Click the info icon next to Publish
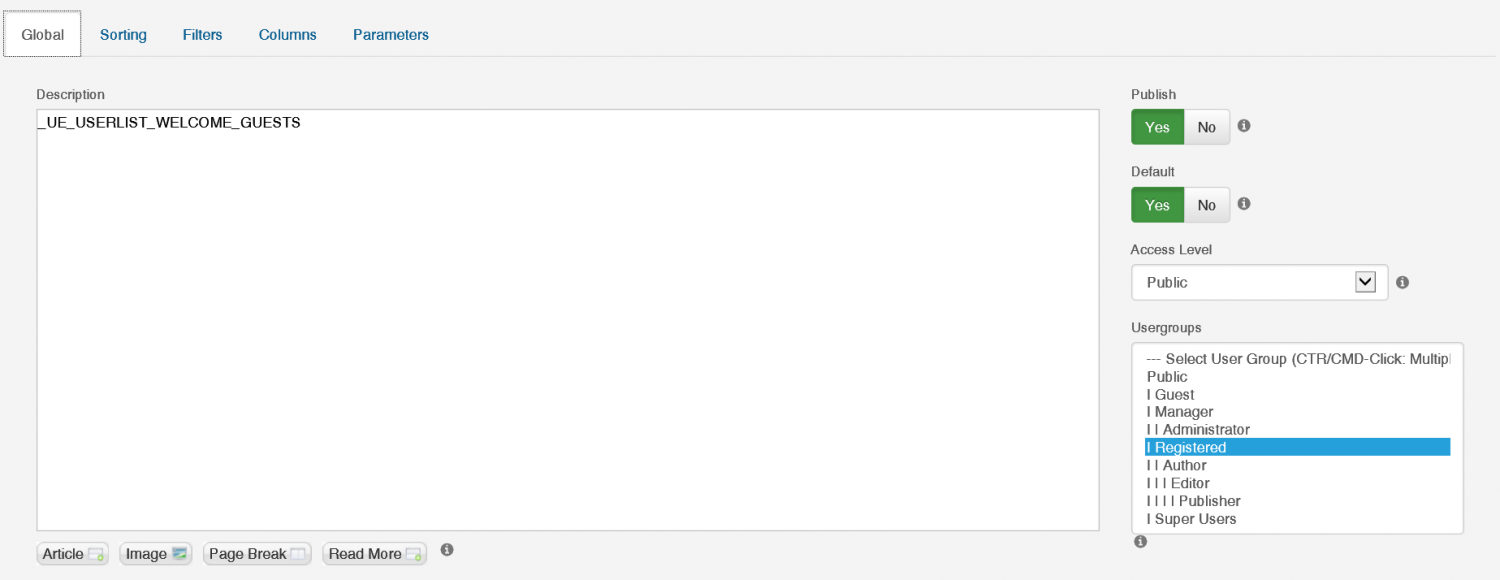The height and width of the screenshot is (580, 1500). [x=1244, y=126]
